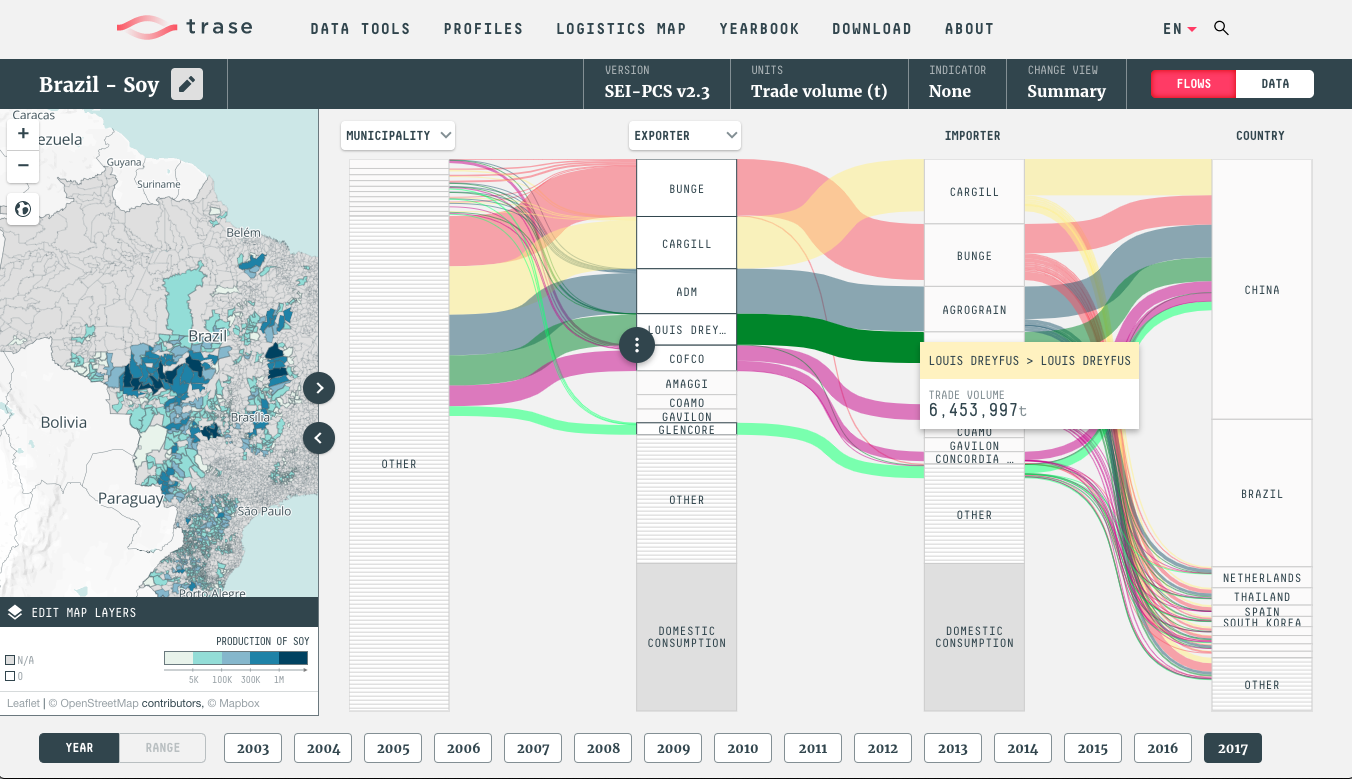Select the ADM exporter node
The image size is (1352, 779).
tap(686, 291)
